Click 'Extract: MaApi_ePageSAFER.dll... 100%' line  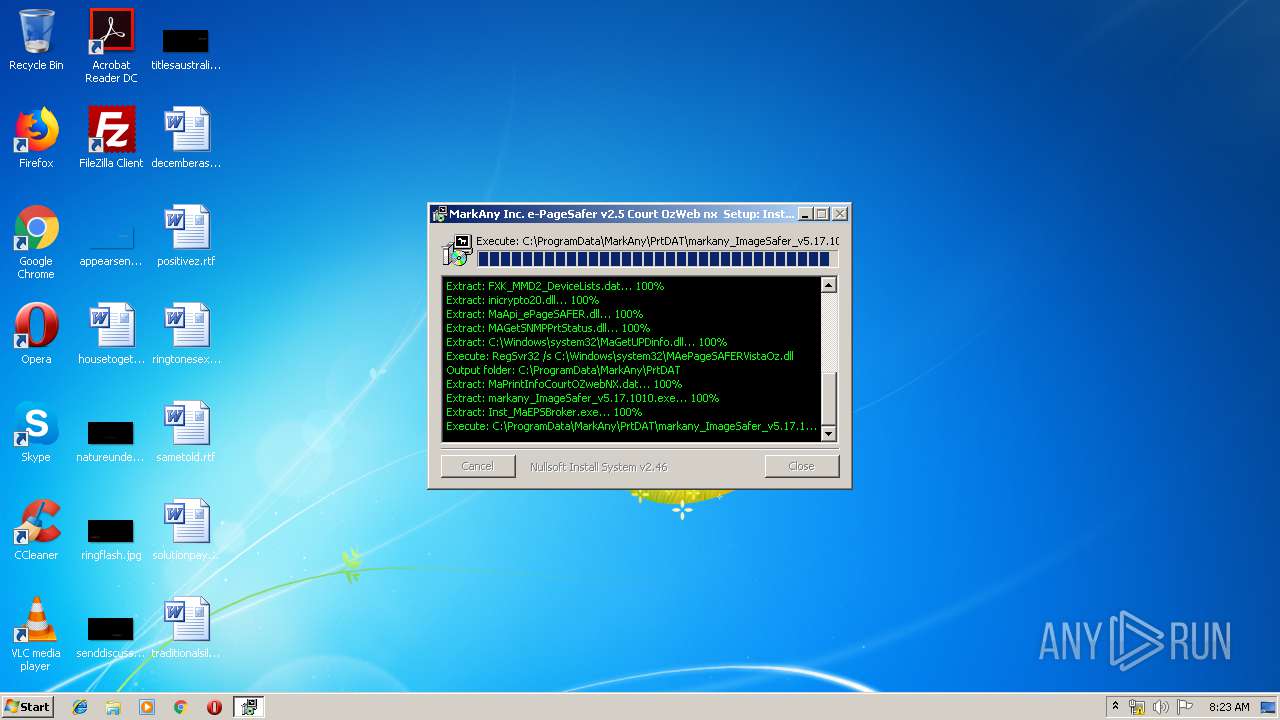[x=545, y=314]
